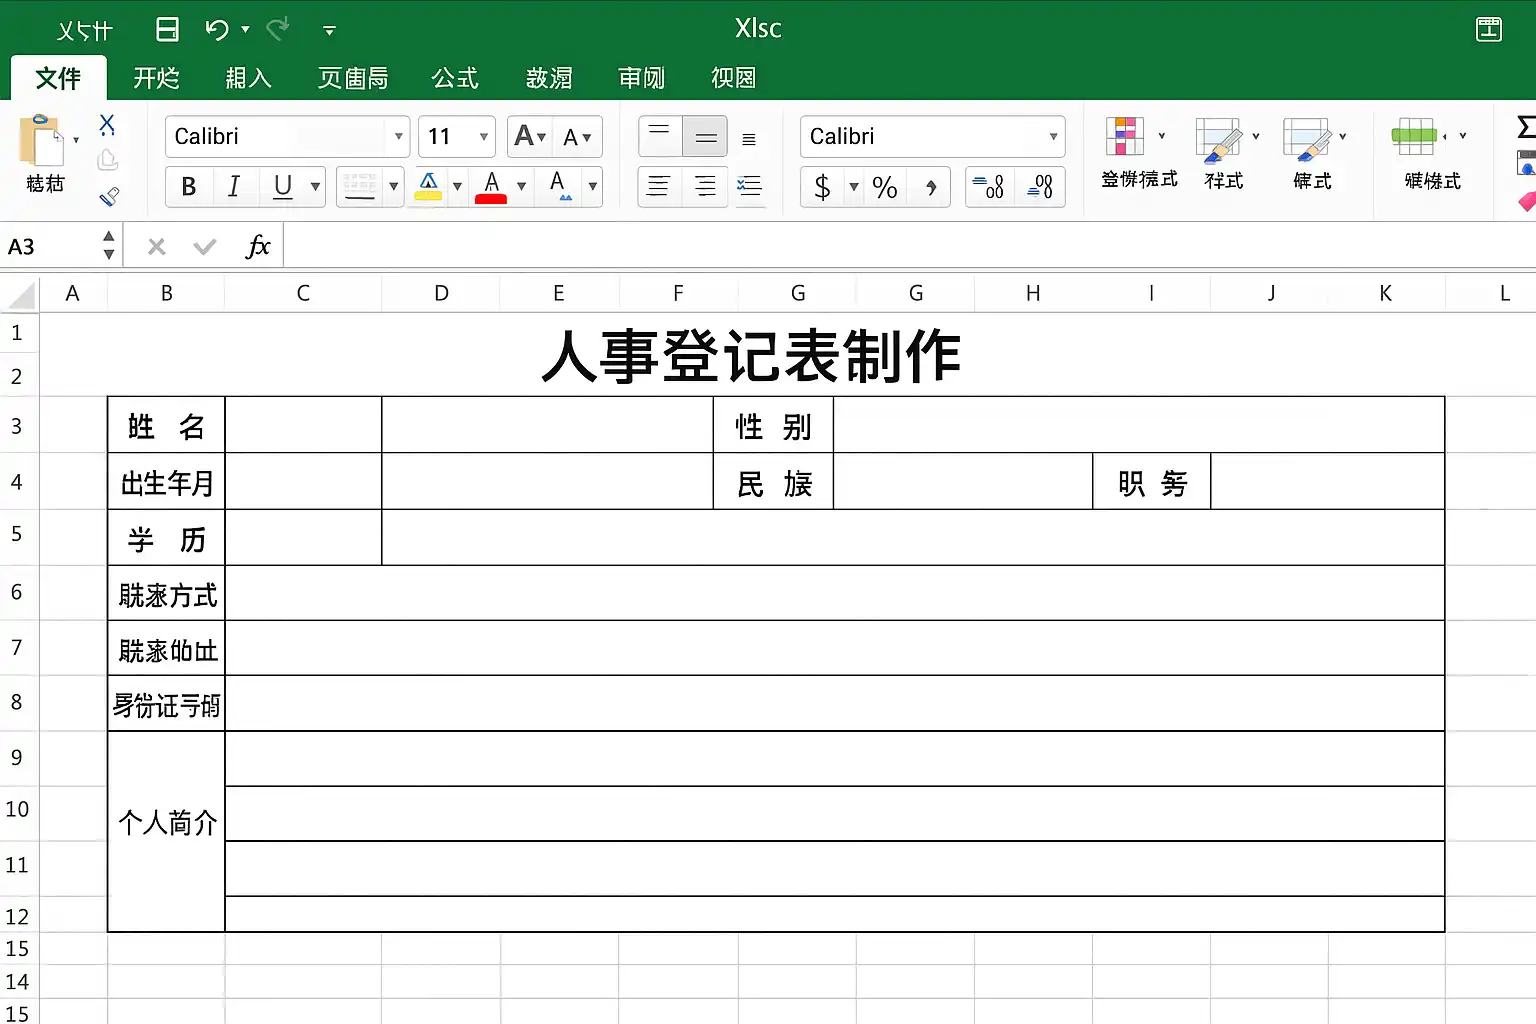The height and width of the screenshot is (1024, 1536).
Task: Switch to the 公式 ribbon tab
Action: [x=455, y=78]
